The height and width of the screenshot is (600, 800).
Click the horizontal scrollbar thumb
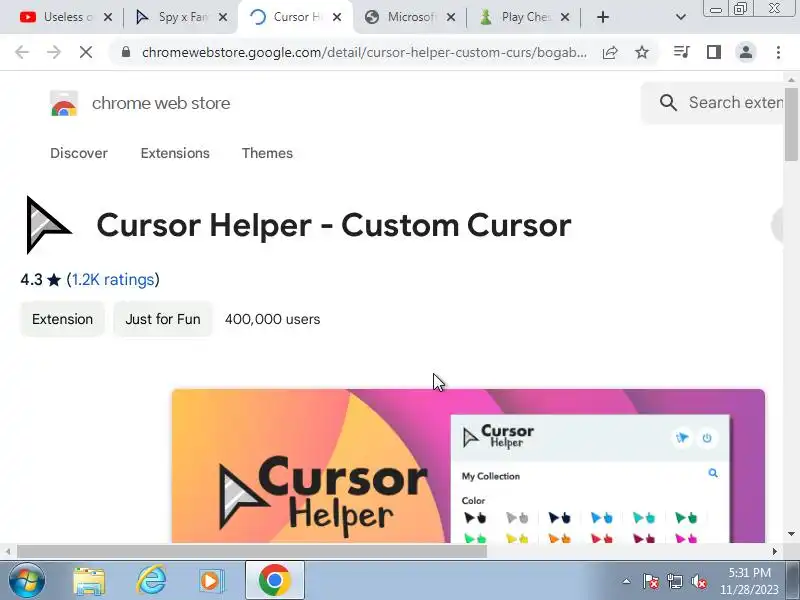coord(252,552)
